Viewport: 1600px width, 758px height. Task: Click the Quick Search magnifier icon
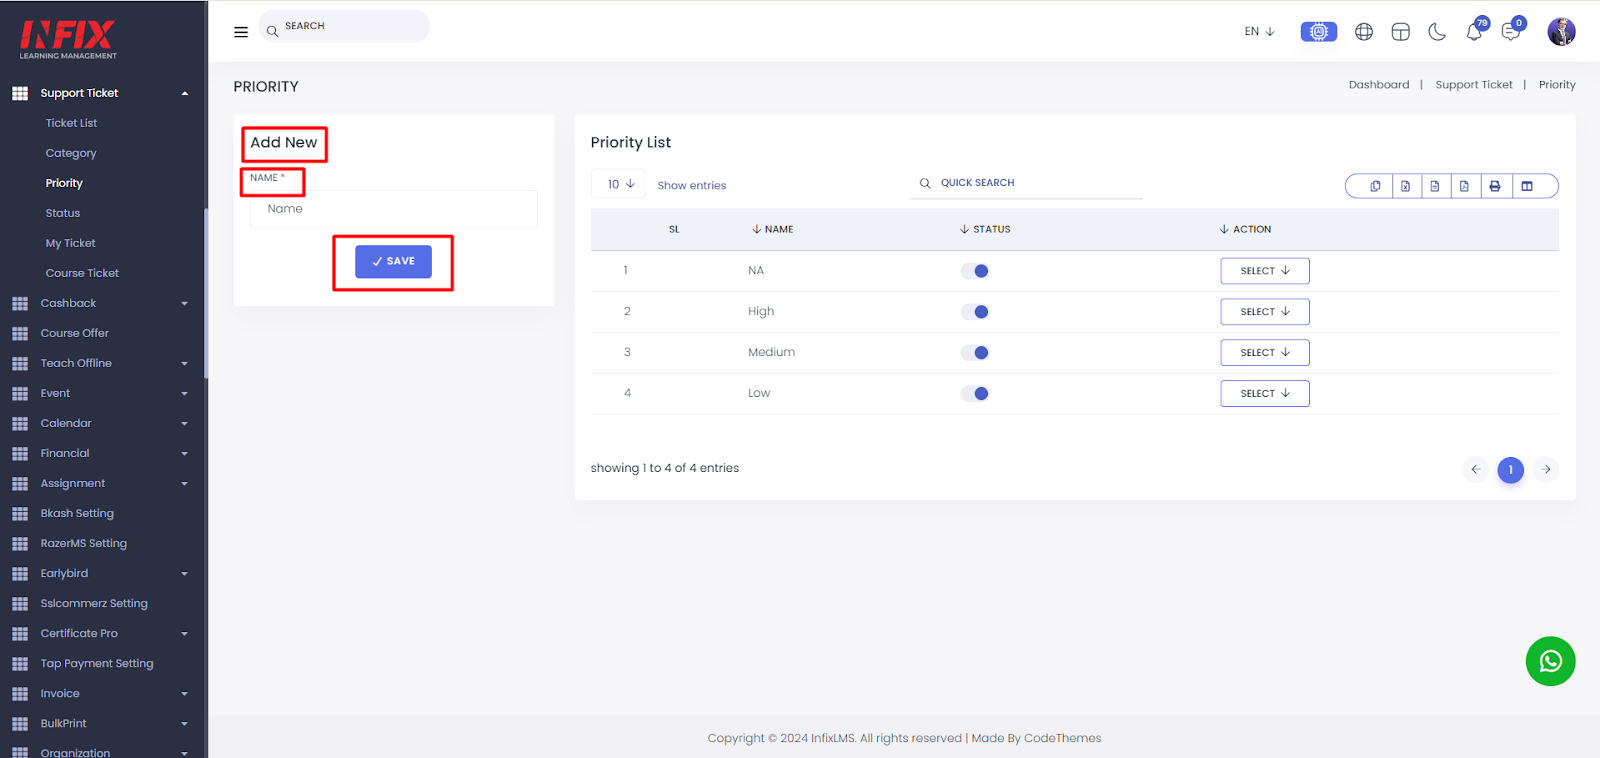tap(925, 183)
